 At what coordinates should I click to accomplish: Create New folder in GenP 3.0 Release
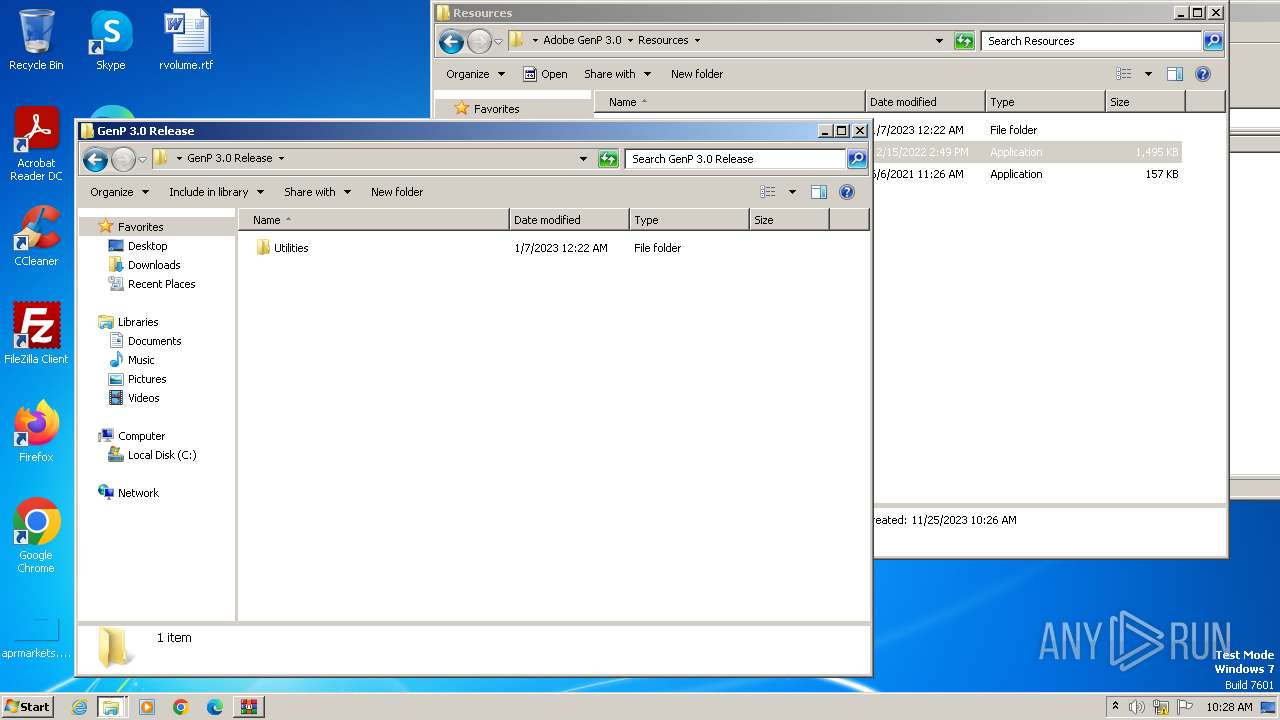tap(397, 192)
